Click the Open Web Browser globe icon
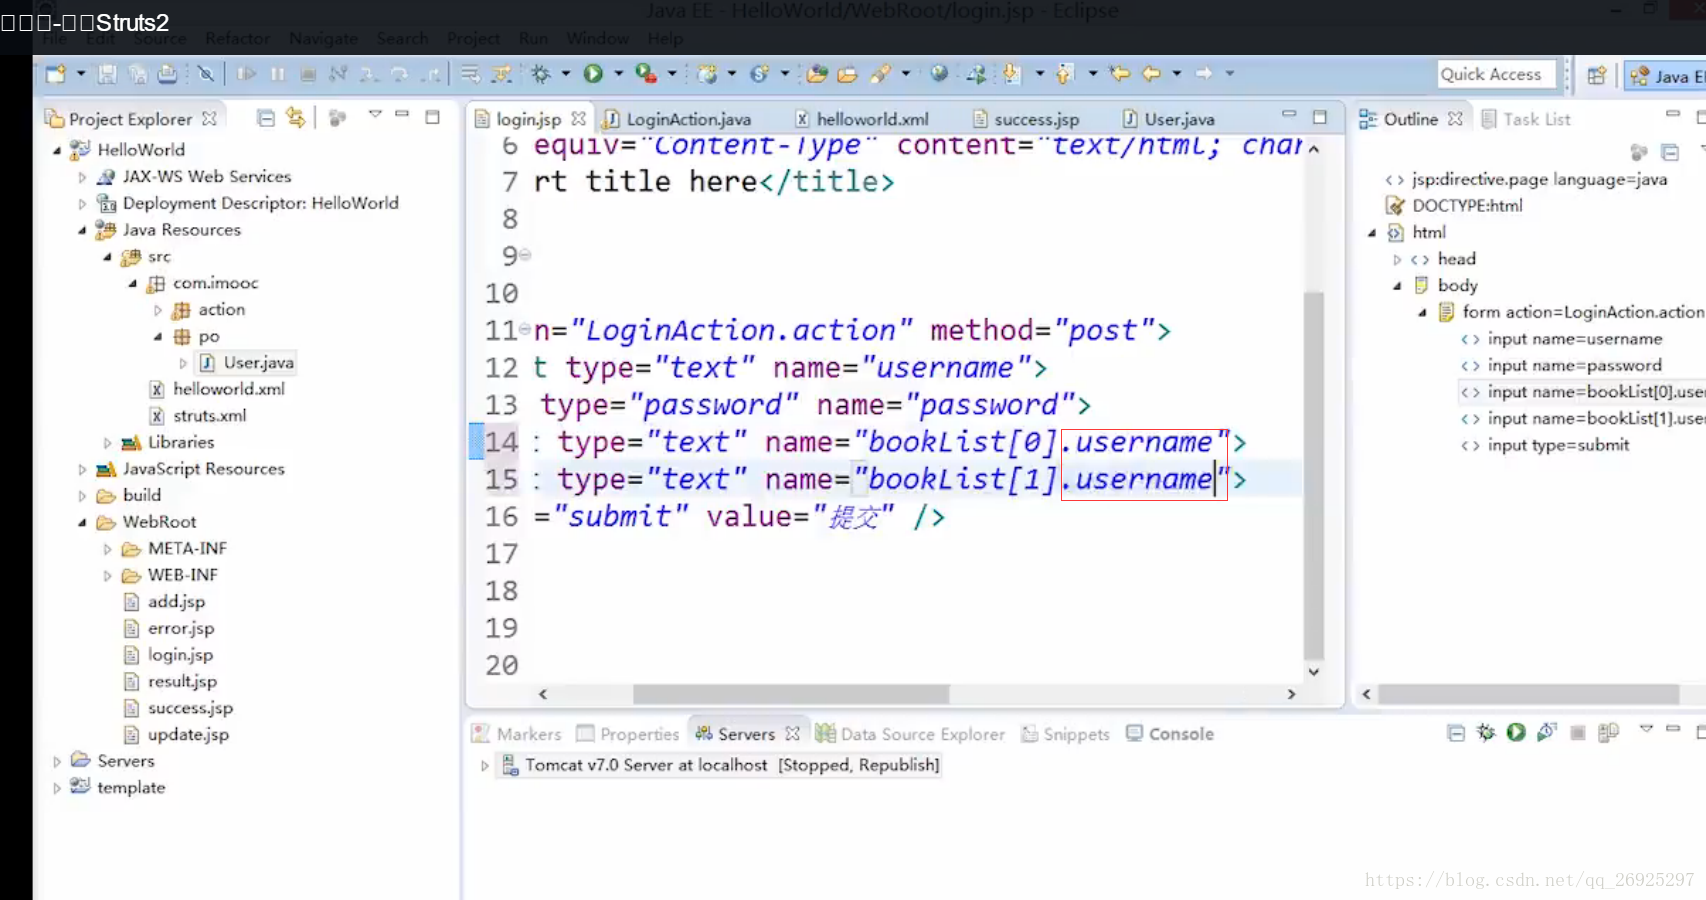Viewport: 1706px width, 900px height. [x=938, y=73]
